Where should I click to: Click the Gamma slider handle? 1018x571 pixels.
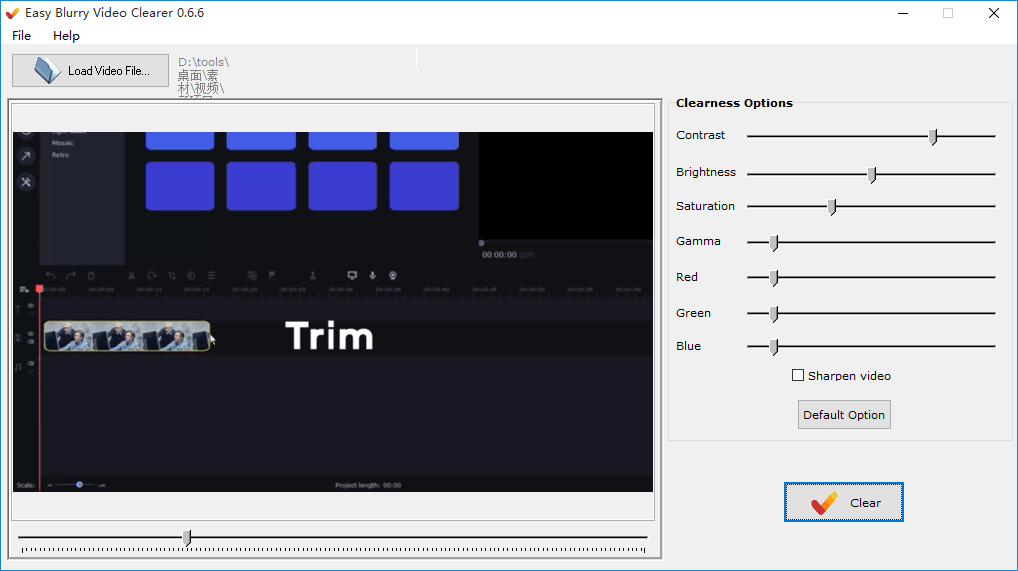(774, 242)
